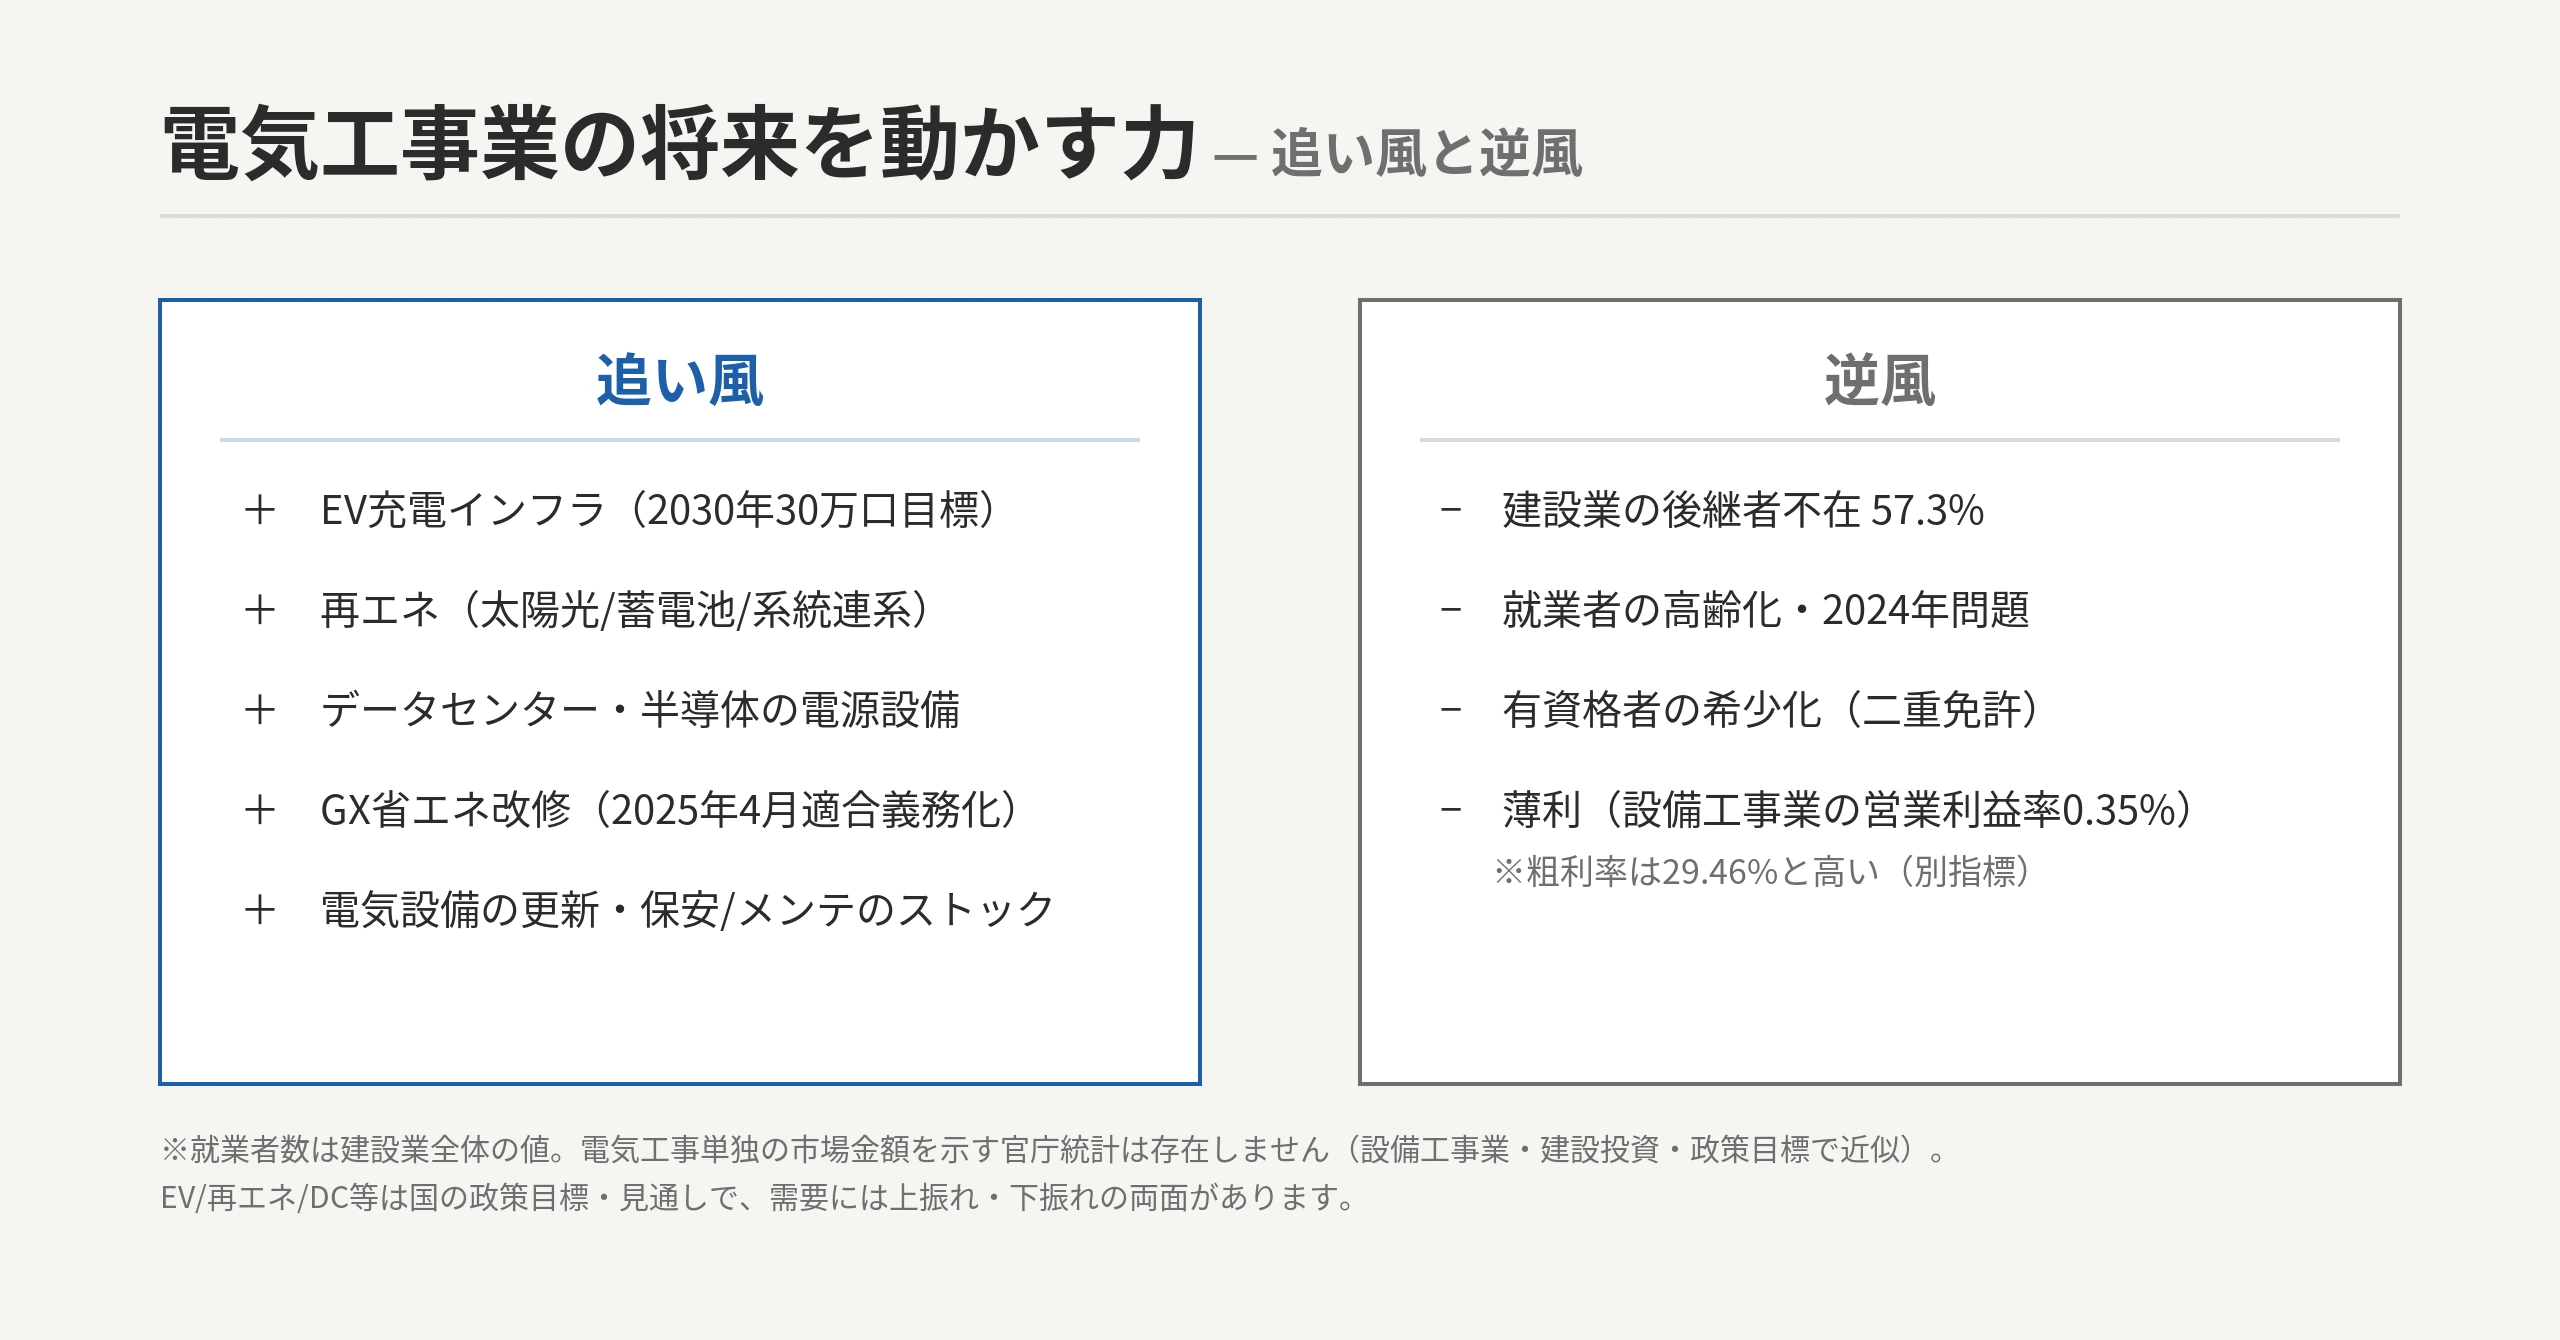Click the line 電気設備の更新・保安/メンテのストック
This screenshot has height=1340, width=2560.
coord(688,910)
